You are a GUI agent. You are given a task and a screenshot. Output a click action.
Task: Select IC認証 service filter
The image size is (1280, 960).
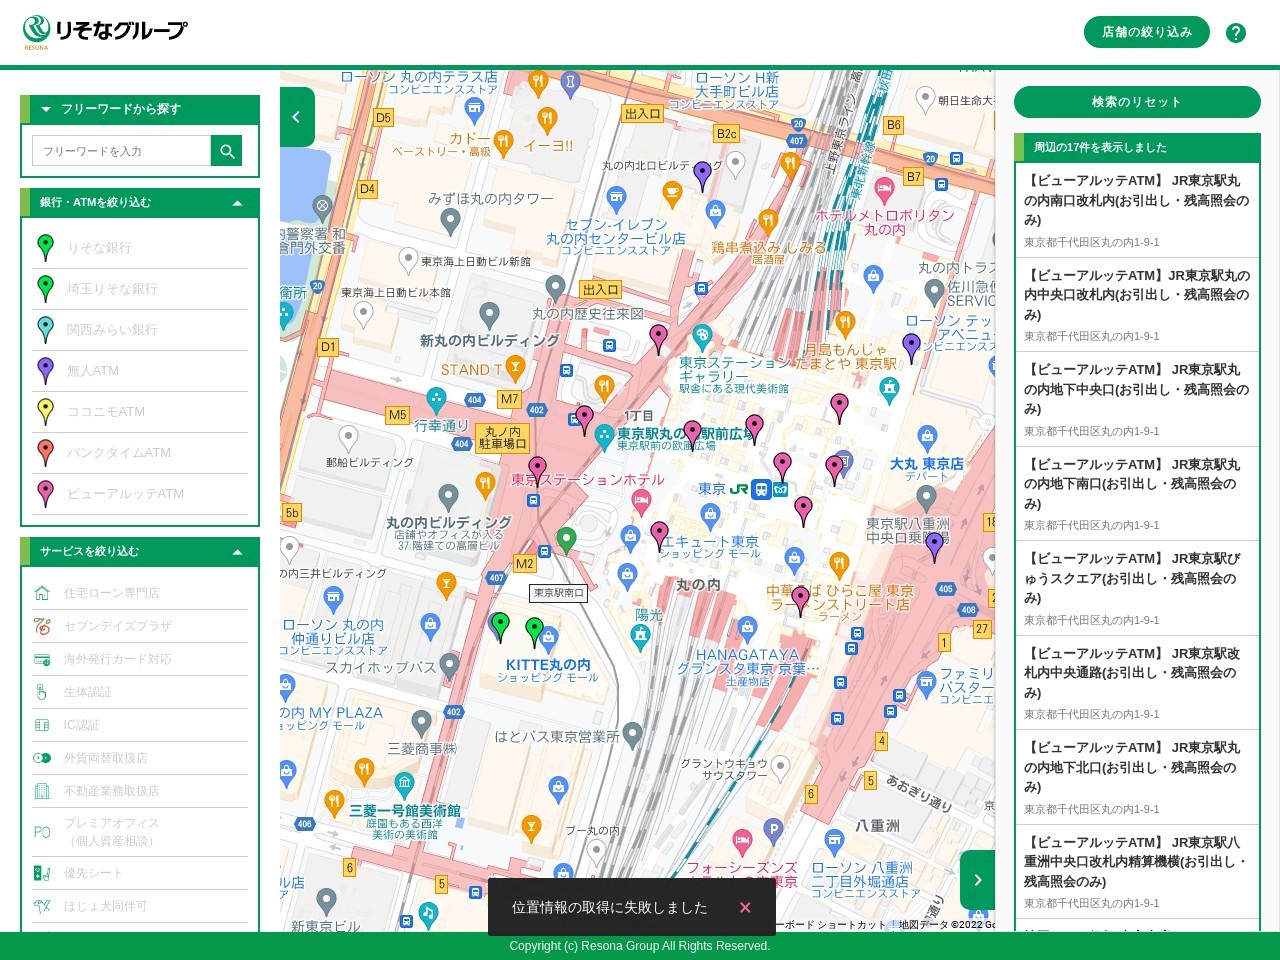point(140,725)
